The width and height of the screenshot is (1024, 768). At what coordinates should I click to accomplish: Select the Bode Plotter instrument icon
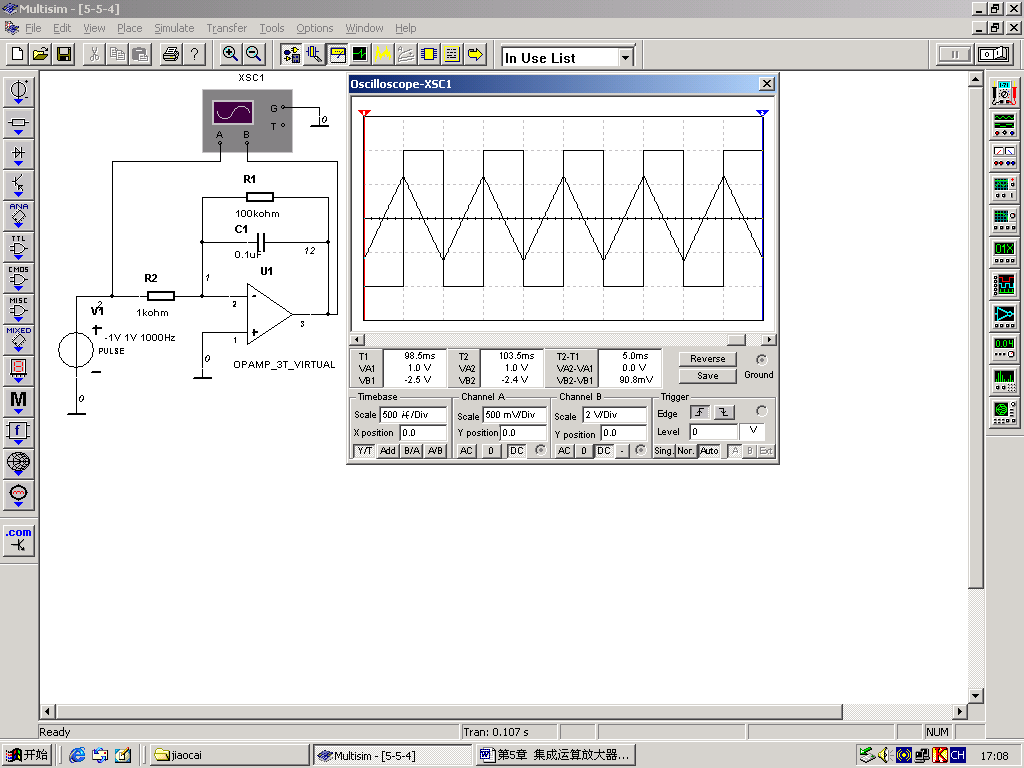coord(1004,220)
